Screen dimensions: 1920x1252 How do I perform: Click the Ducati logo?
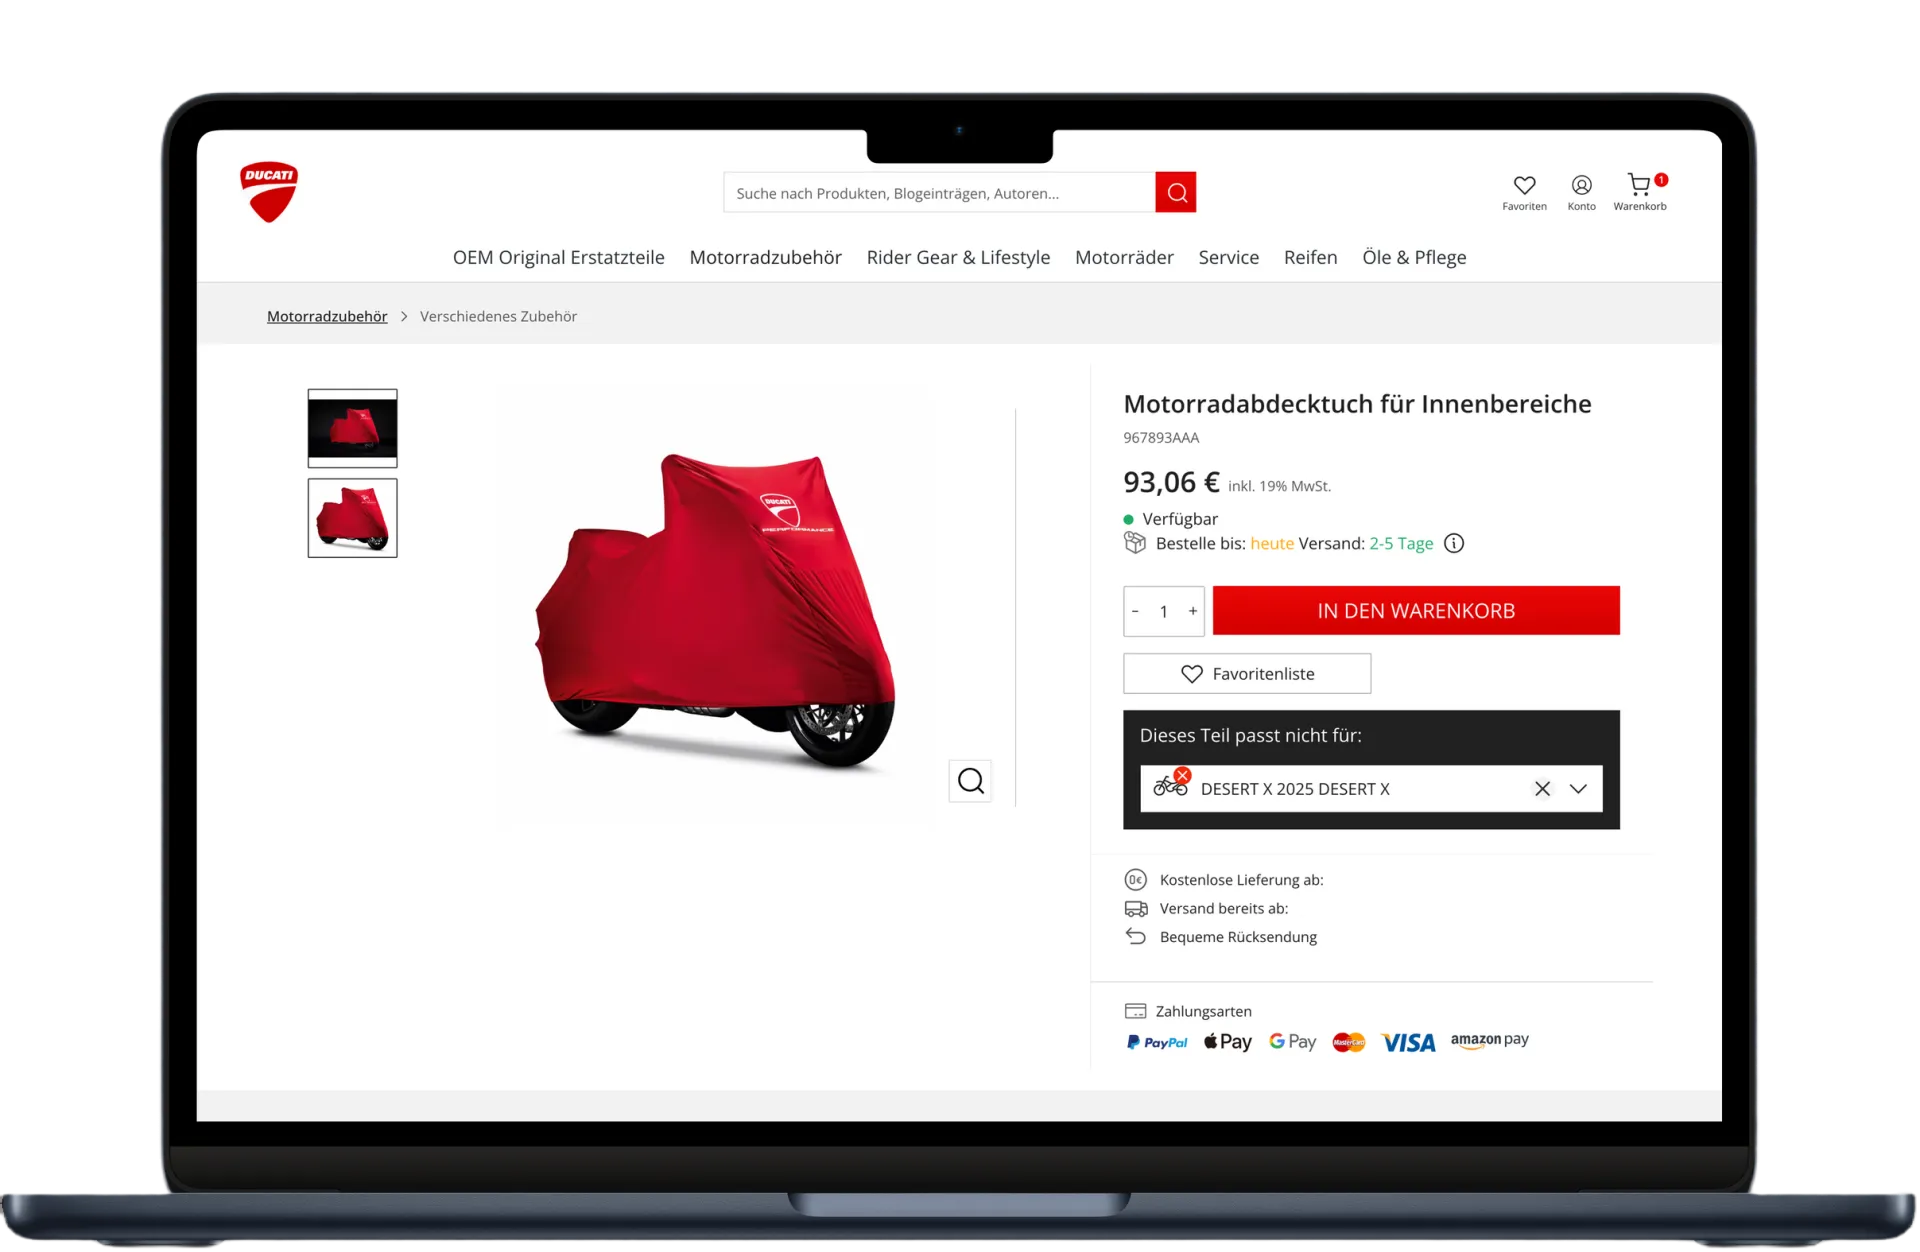coord(269,191)
